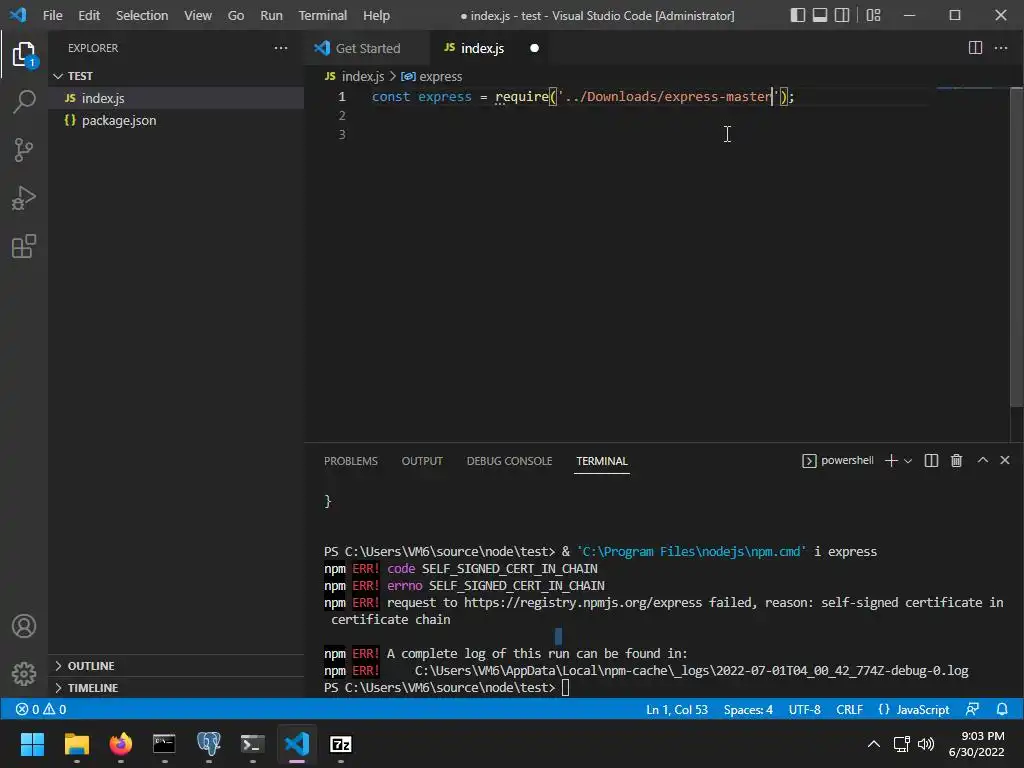Open the Terminal menu
The image size is (1024, 768).
click(323, 15)
